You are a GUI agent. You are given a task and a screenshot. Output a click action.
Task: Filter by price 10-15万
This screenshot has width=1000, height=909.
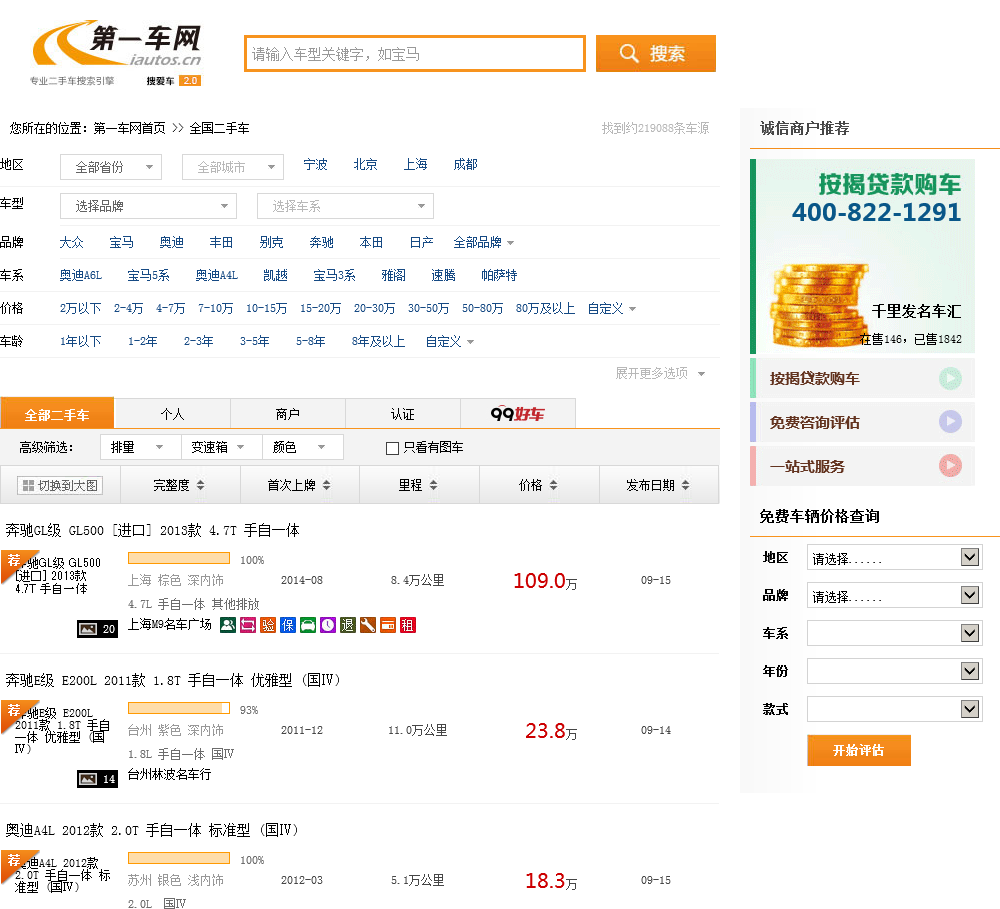267,309
